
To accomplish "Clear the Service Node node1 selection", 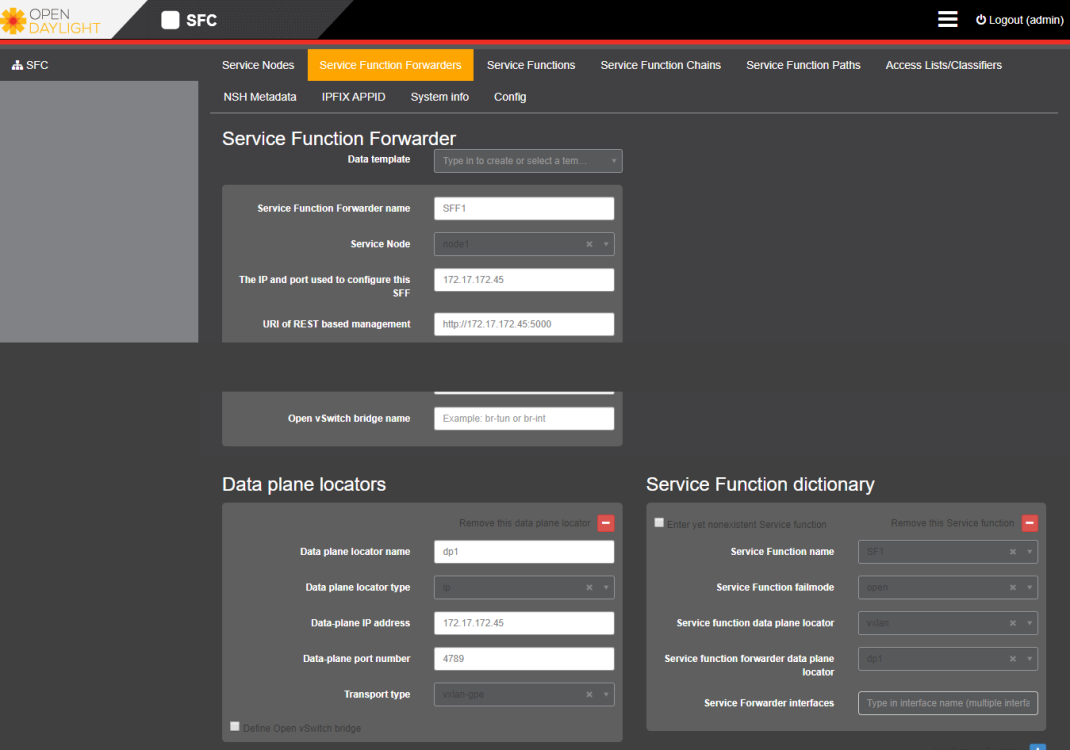I will pos(589,244).
